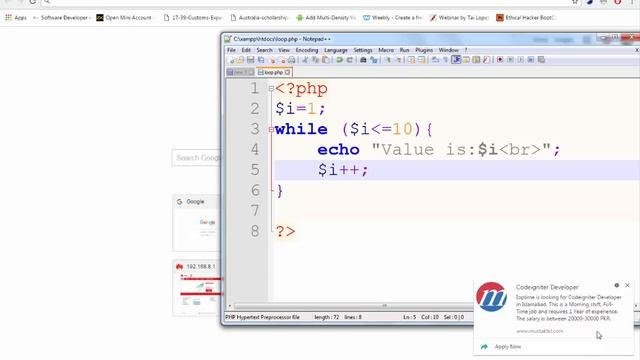The width and height of the screenshot is (640, 360).
Task: Open the Edit menu
Action: [246, 50]
